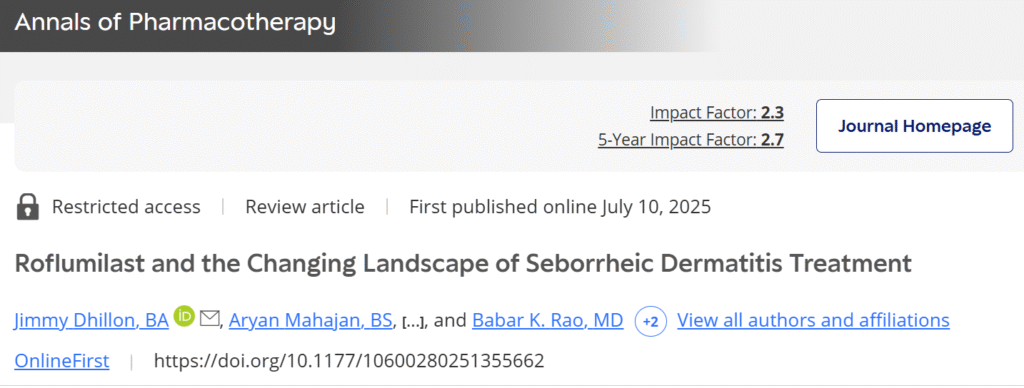
Task: Follow the 5-Year Impact Factor 2.7 link
Action: (690, 139)
